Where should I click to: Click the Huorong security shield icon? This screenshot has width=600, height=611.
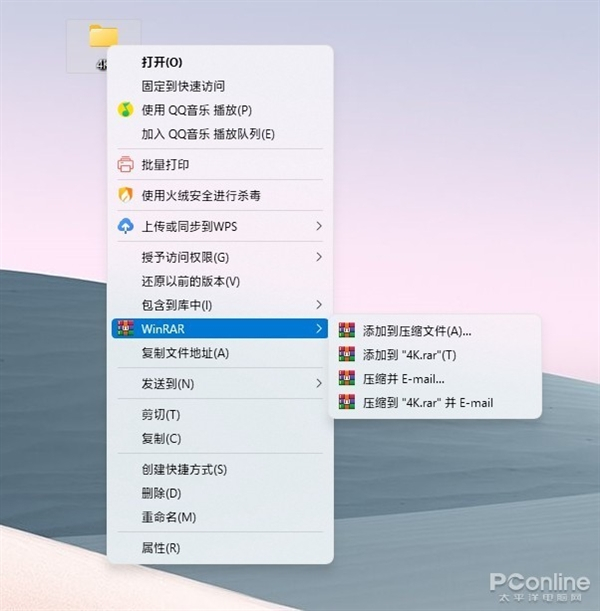[125, 195]
